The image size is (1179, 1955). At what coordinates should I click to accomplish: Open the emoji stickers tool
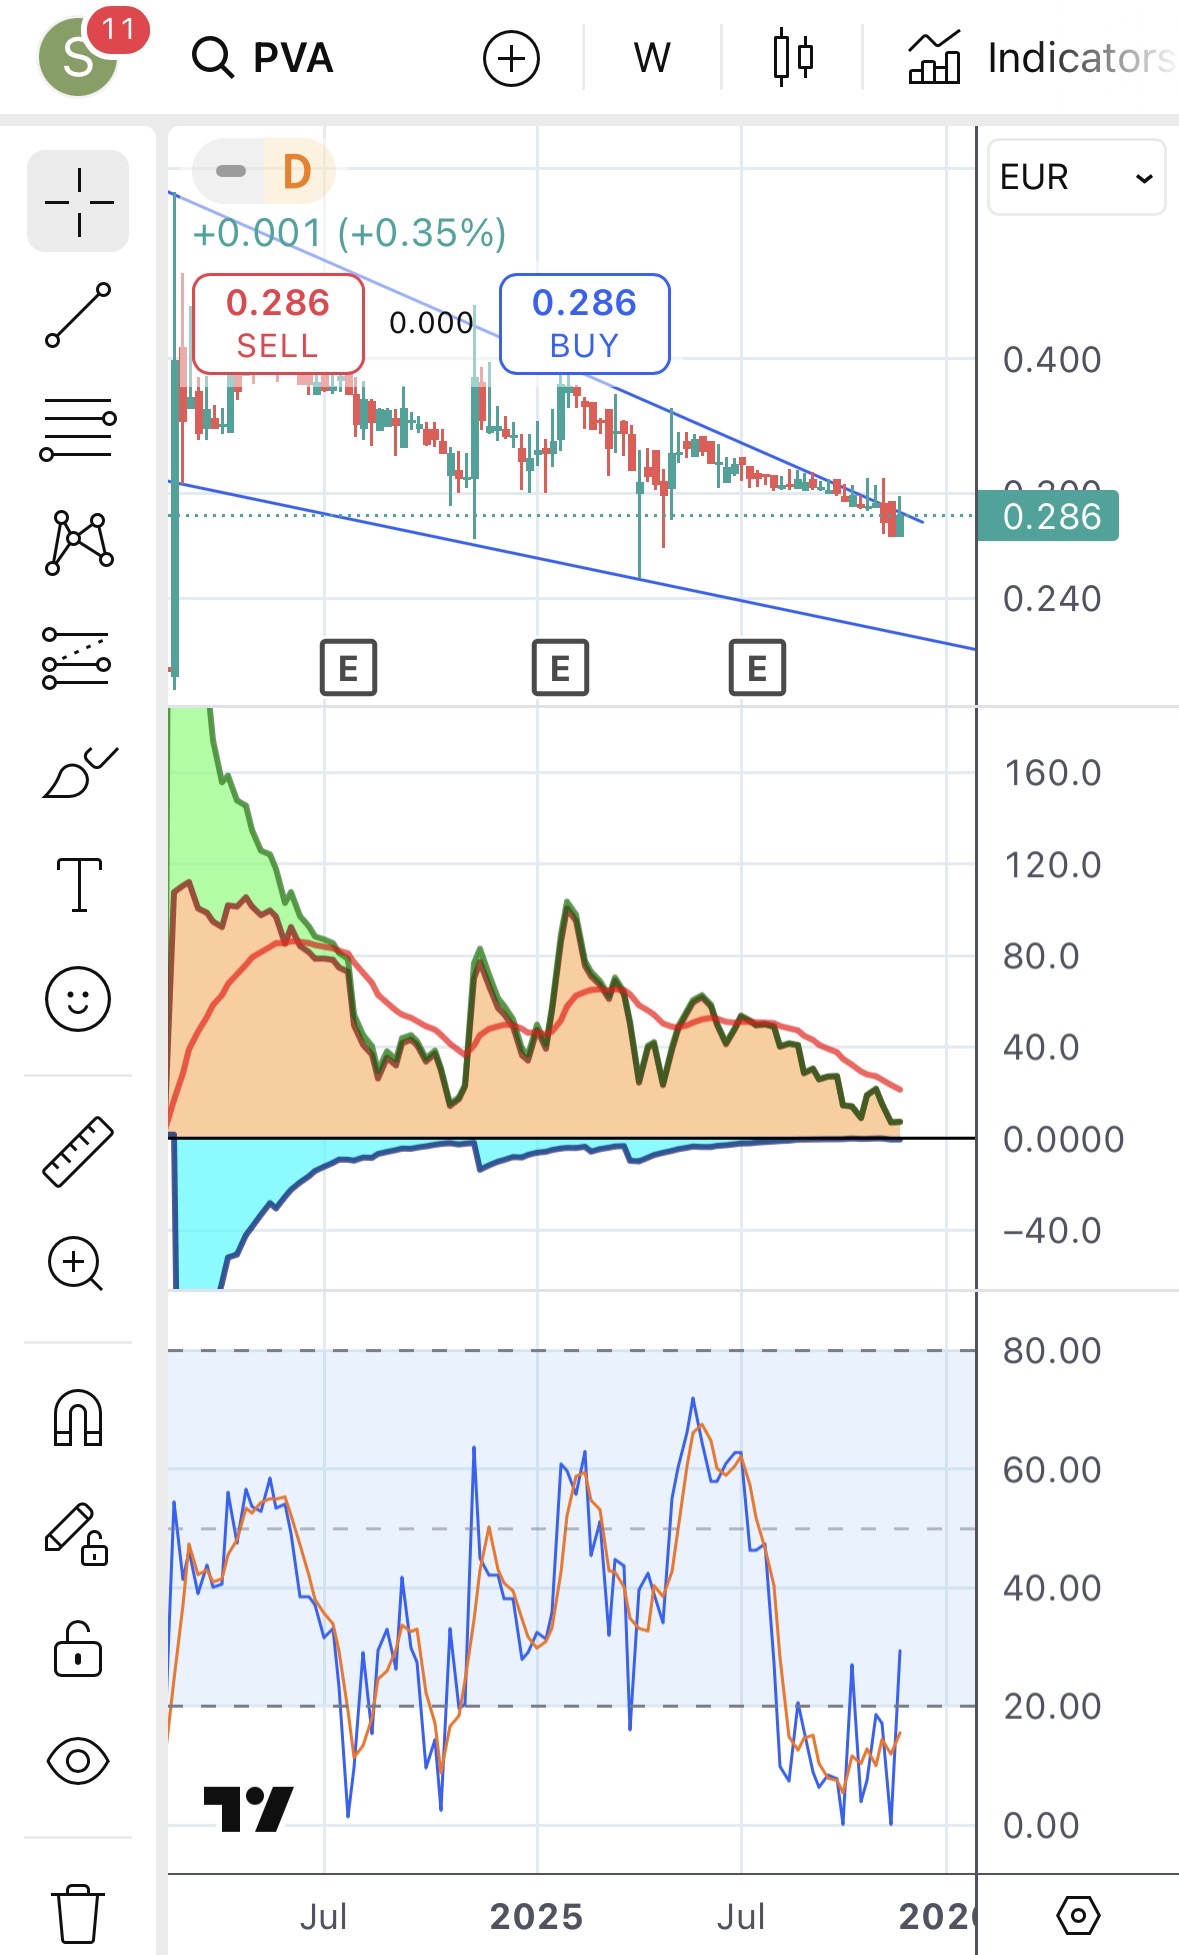tap(78, 998)
